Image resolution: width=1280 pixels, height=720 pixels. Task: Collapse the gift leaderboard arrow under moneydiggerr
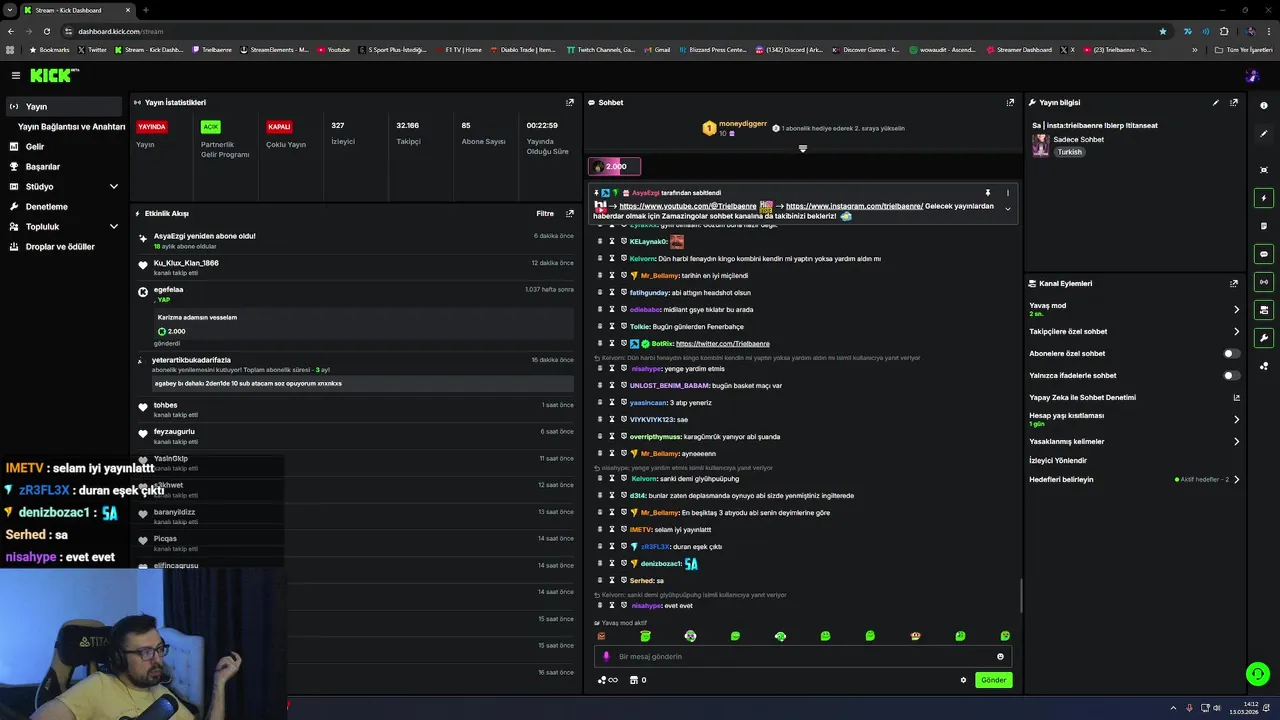(x=802, y=148)
